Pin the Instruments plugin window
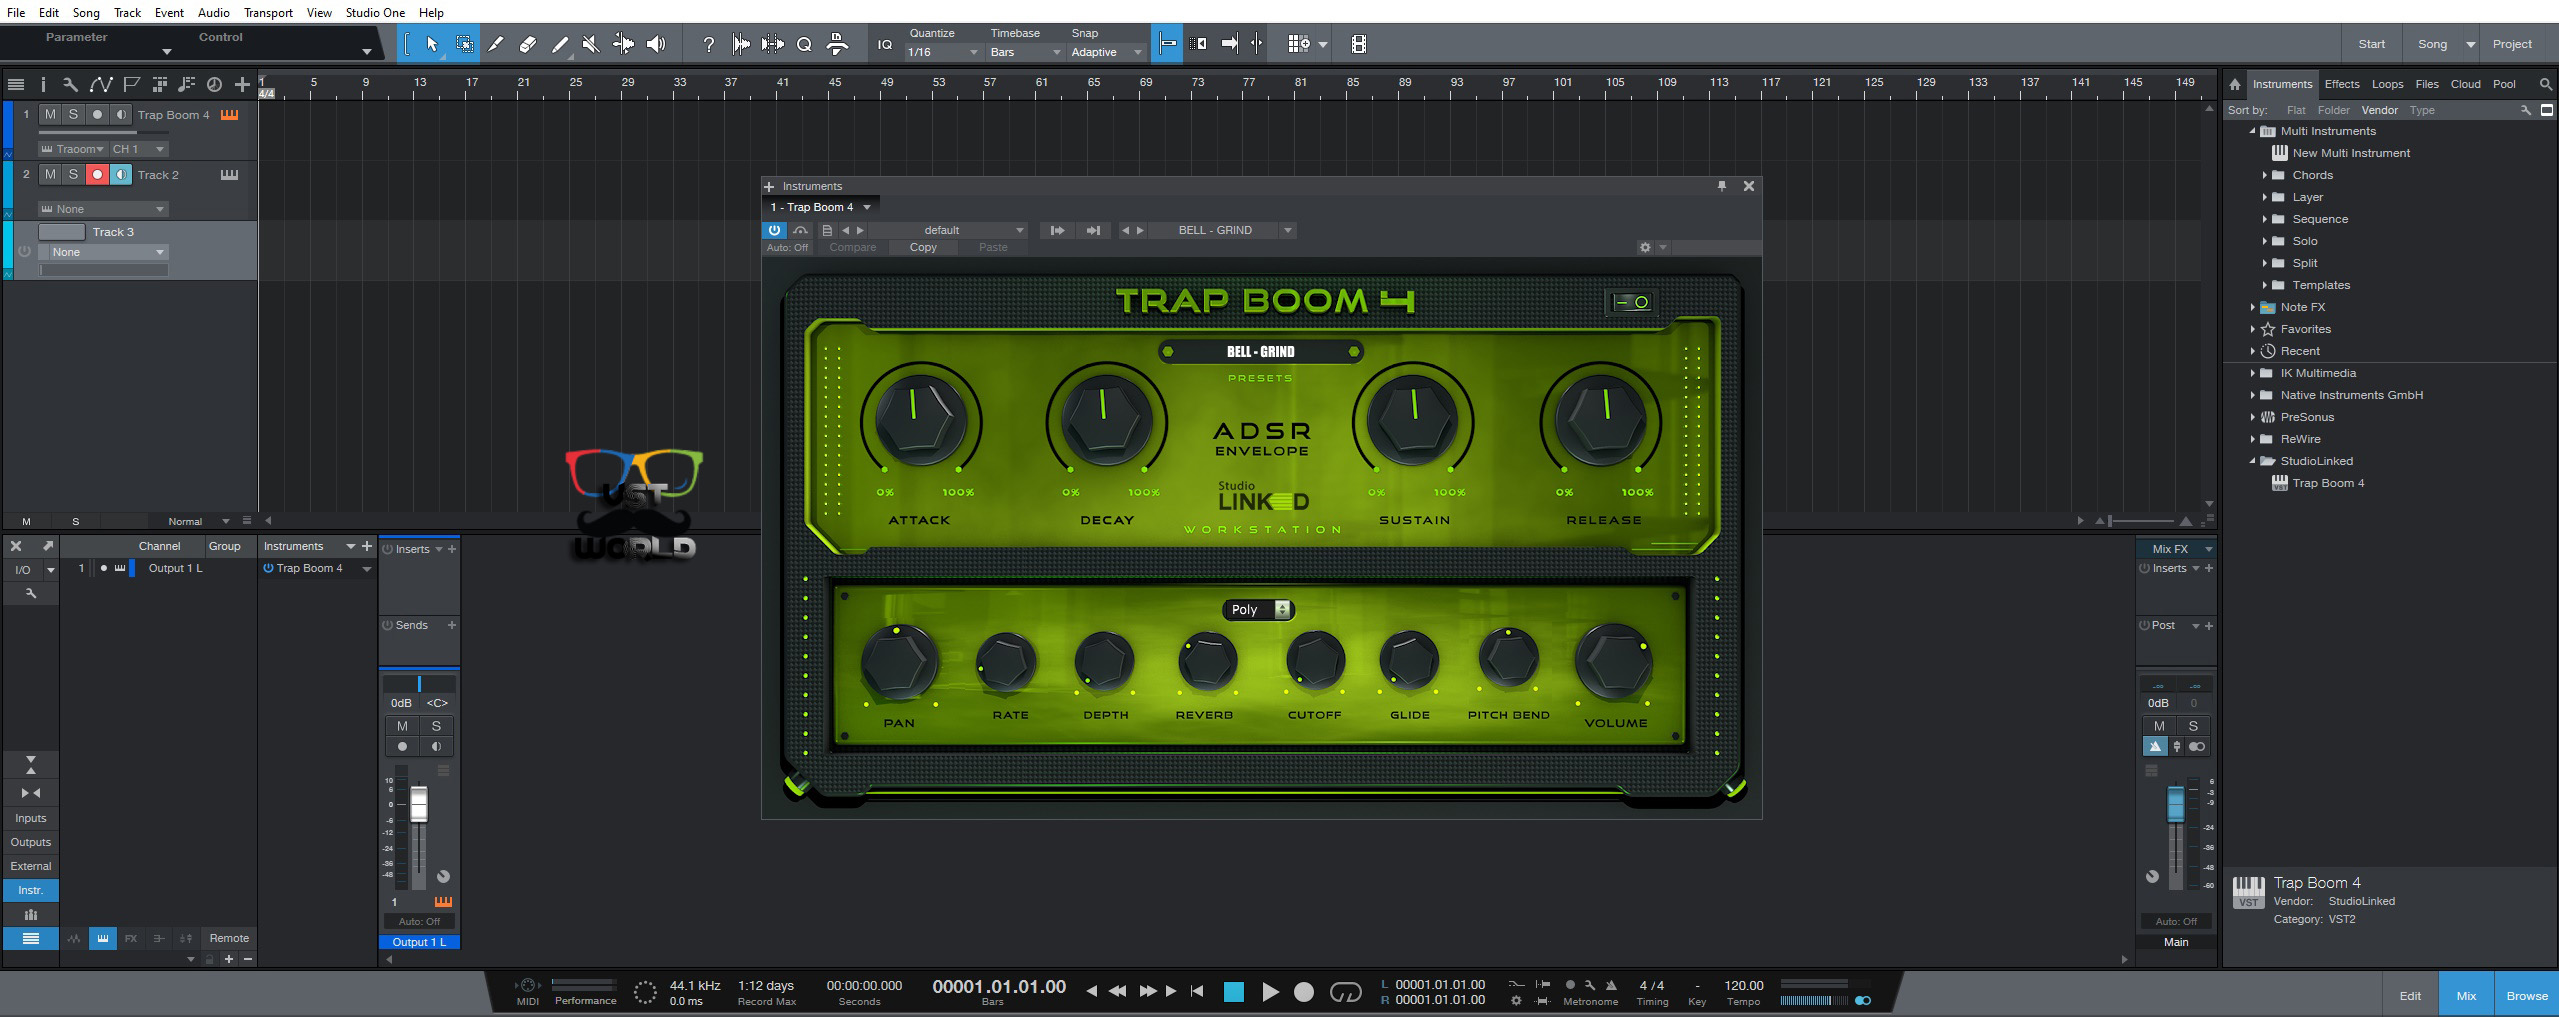2559x1017 pixels. tap(1722, 186)
